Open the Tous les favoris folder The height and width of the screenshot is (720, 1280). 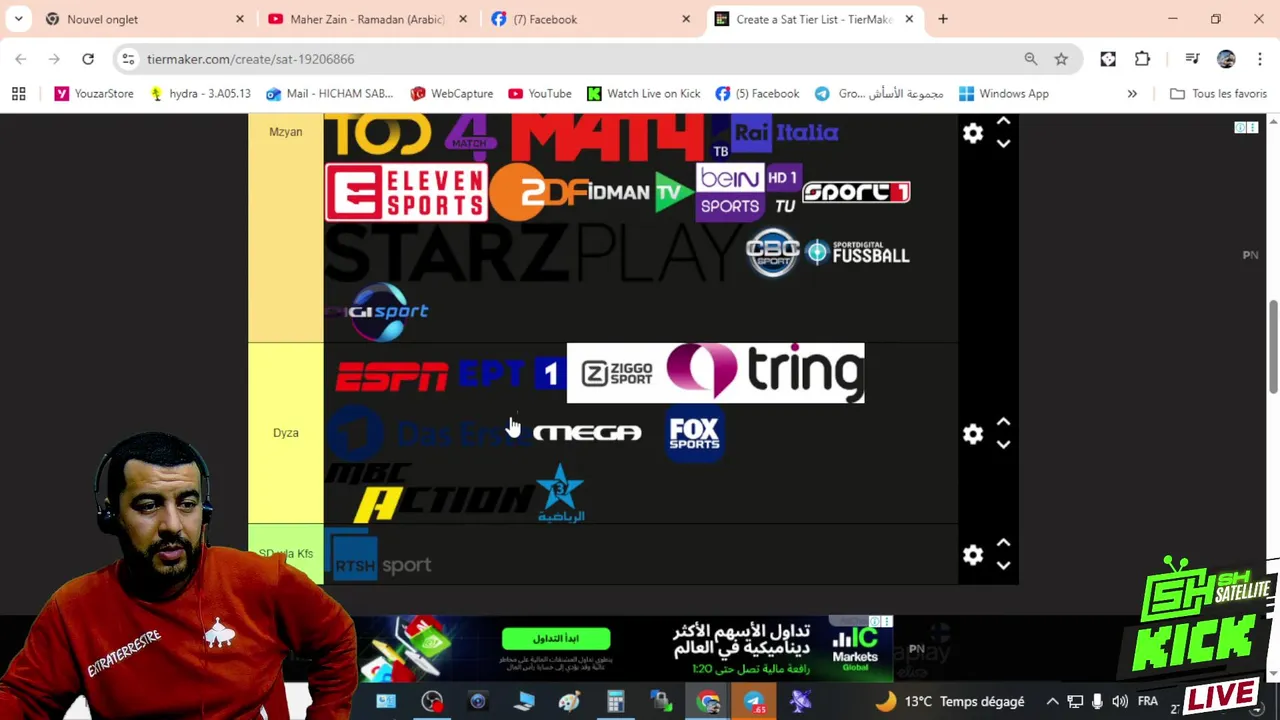click(x=1218, y=93)
